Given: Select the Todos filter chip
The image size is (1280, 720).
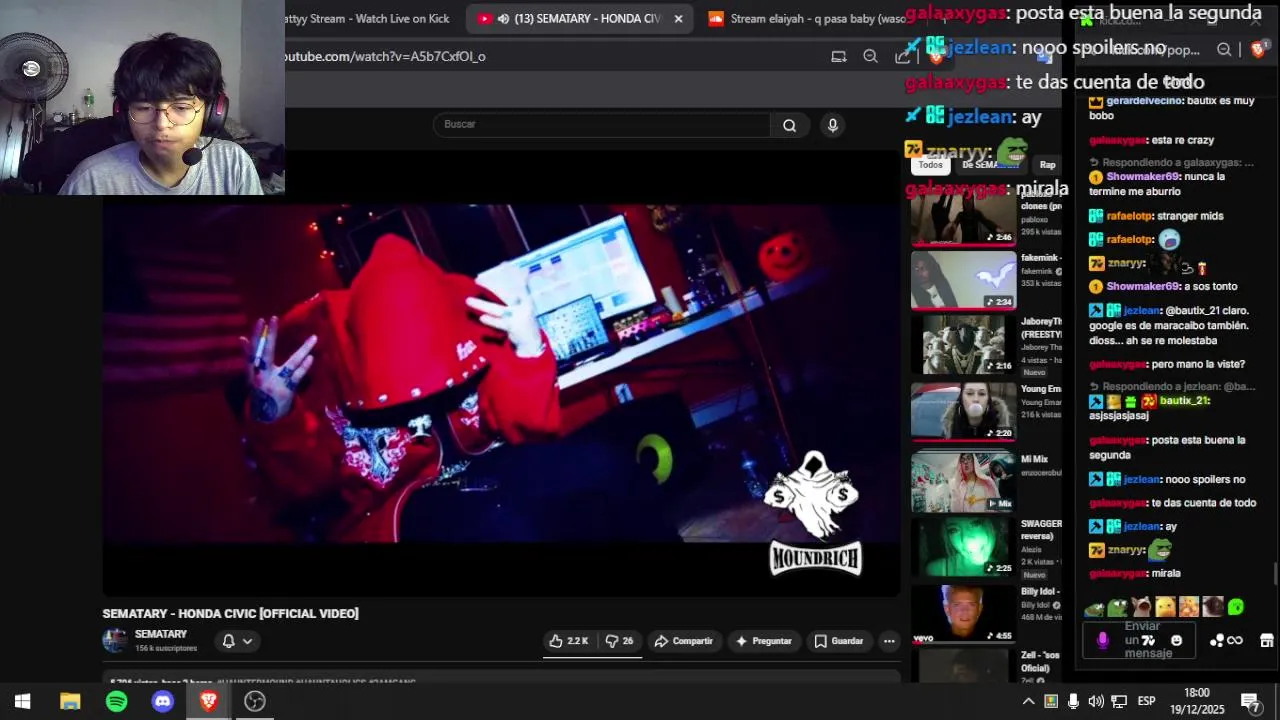Looking at the screenshot, I should click(930, 165).
